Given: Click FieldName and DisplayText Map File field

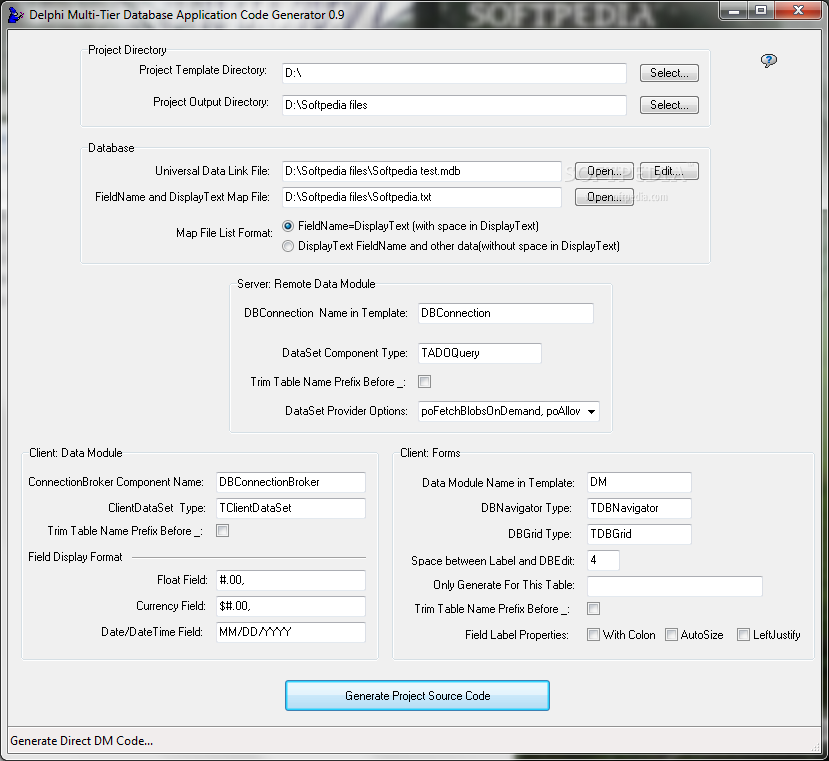Looking at the screenshot, I should [x=421, y=197].
